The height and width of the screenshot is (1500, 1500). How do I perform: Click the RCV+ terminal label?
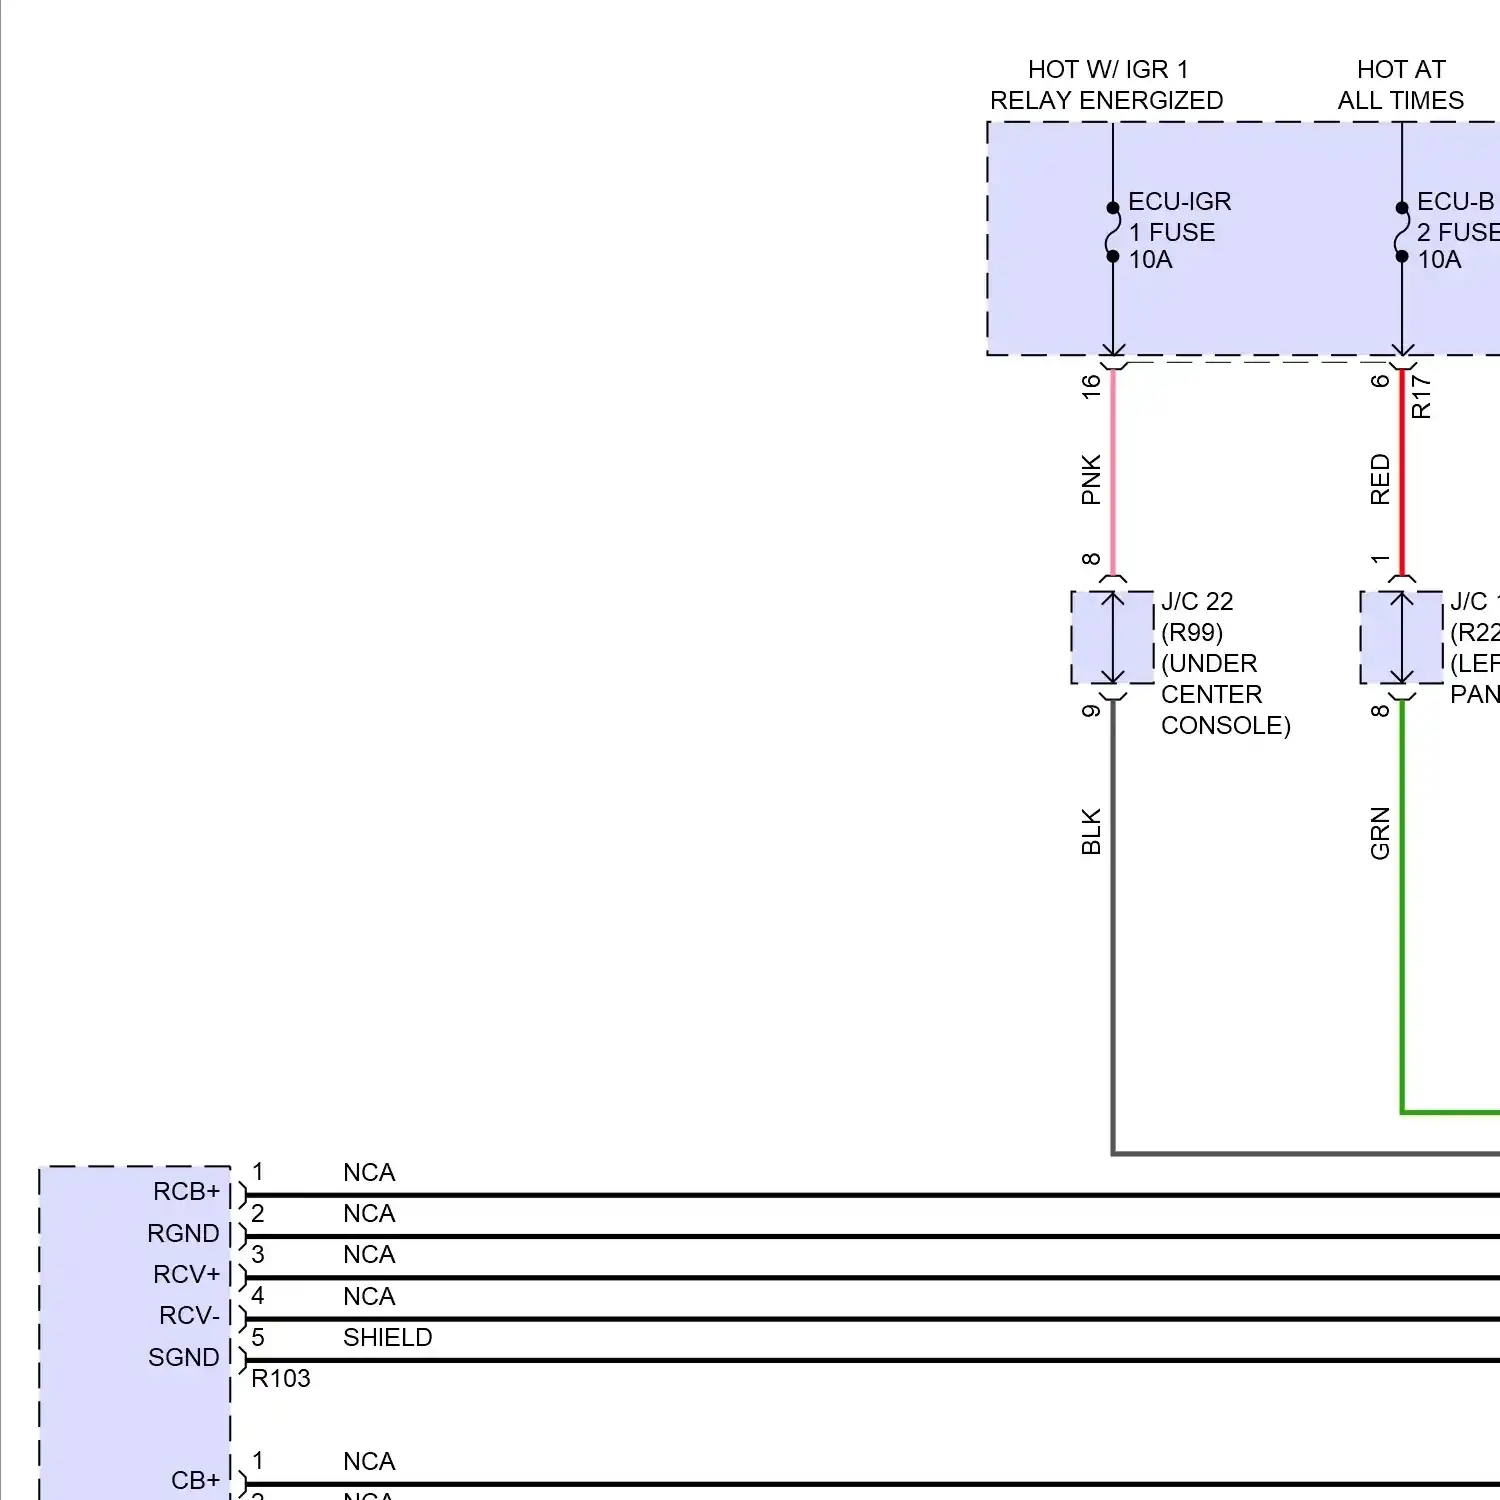pos(186,1275)
